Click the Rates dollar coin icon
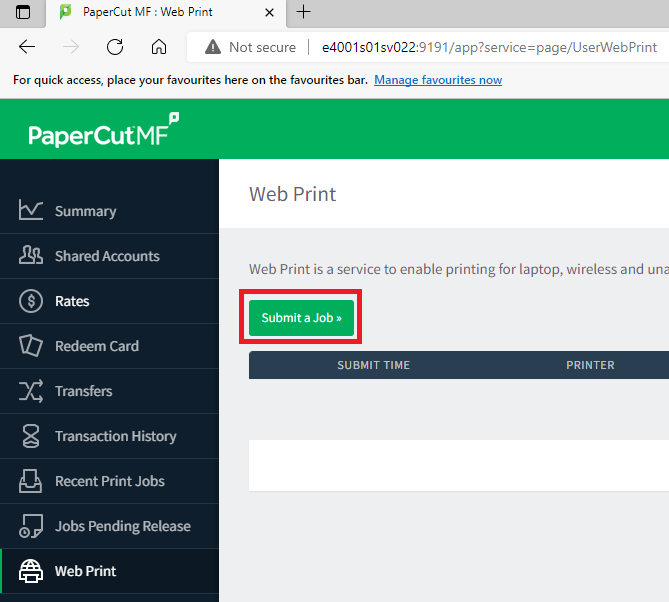 pyautogui.click(x=31, y=301)
